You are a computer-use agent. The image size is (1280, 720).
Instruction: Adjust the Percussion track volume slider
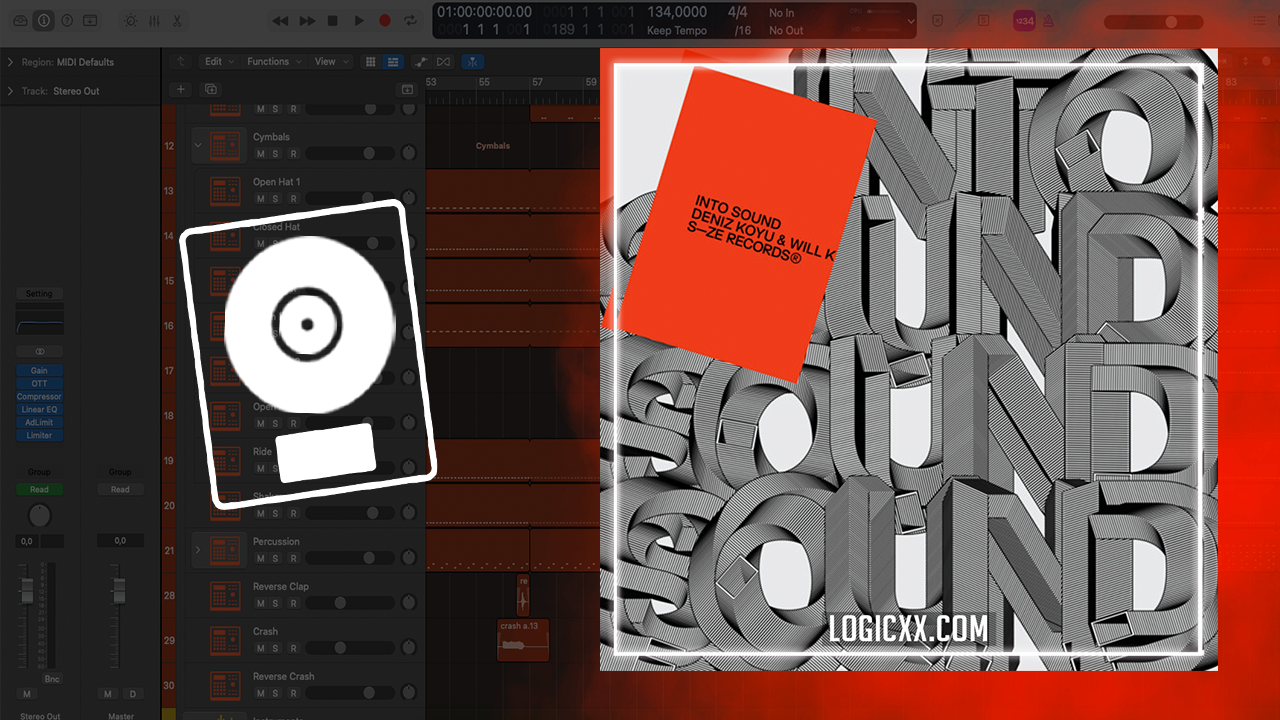click(x=349, y=558)
